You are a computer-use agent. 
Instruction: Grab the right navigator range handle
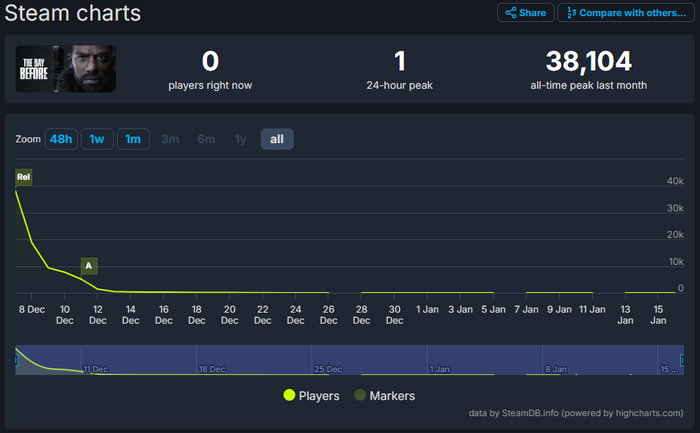pos(682,360)
